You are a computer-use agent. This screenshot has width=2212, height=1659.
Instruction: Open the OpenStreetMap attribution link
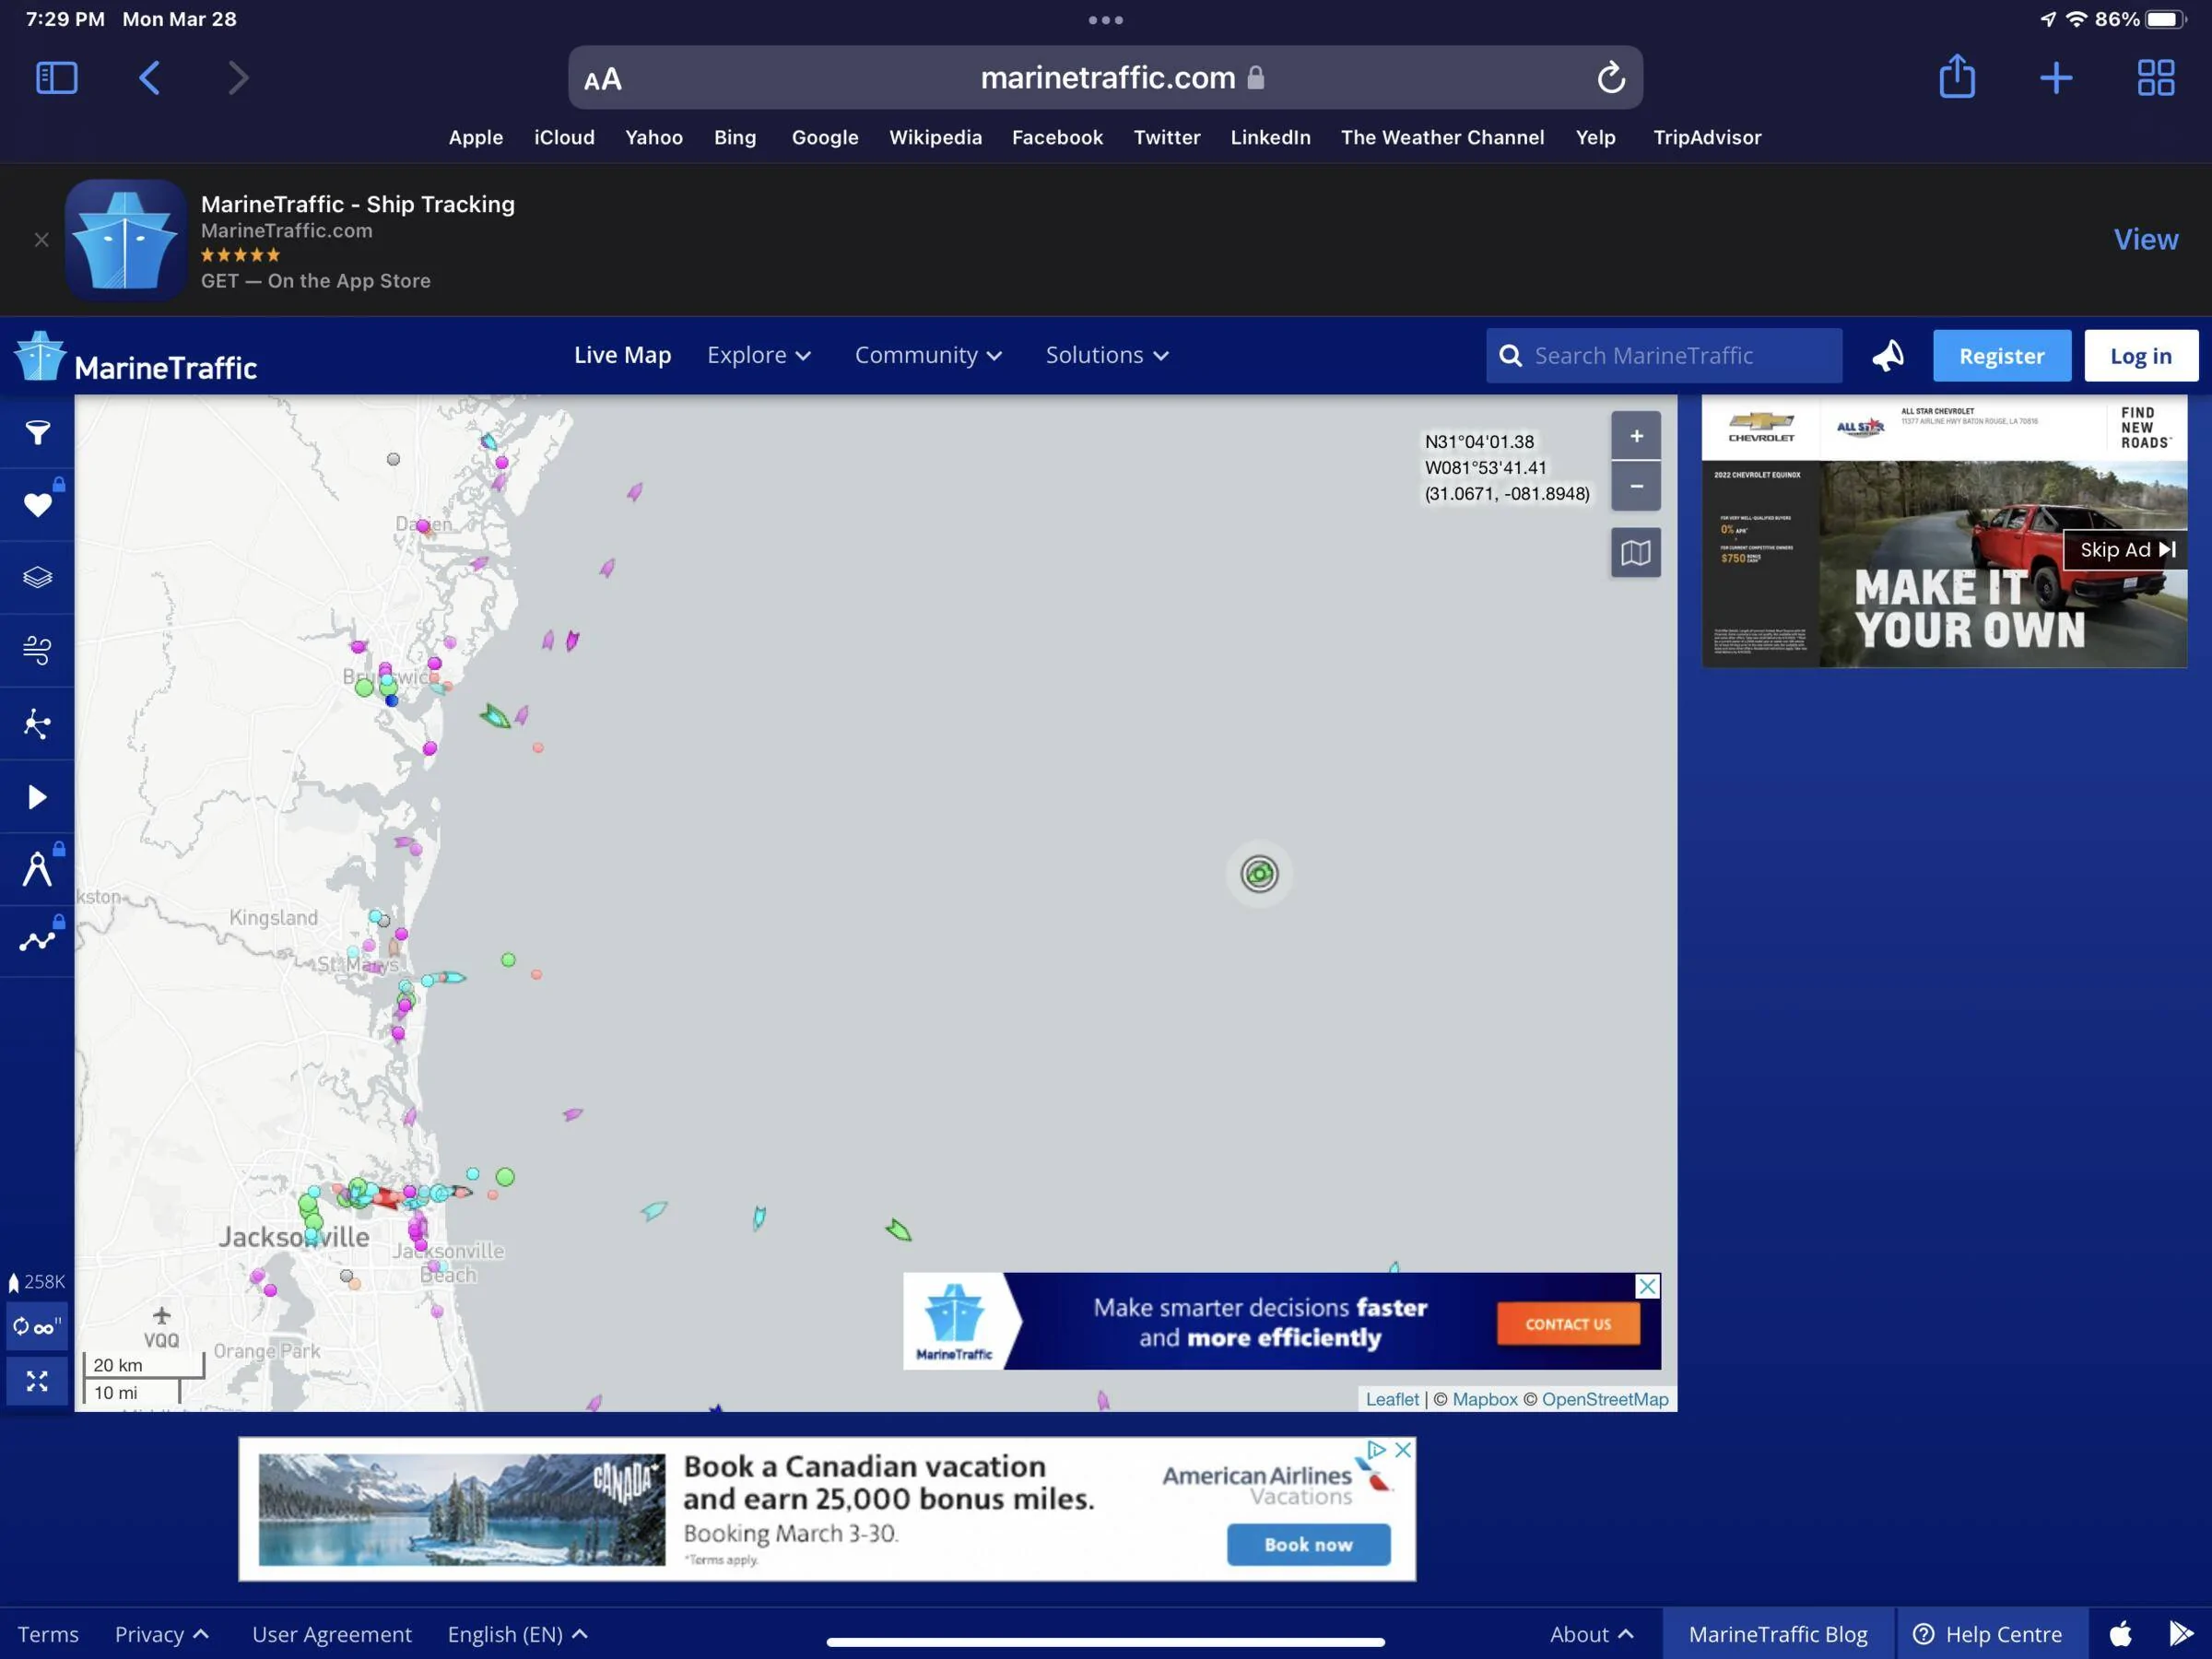pos(1605,1399)
